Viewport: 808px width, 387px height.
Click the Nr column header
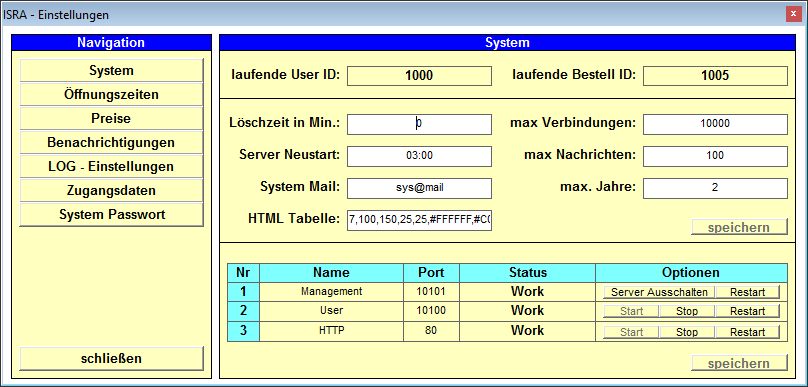click(243, 273)
